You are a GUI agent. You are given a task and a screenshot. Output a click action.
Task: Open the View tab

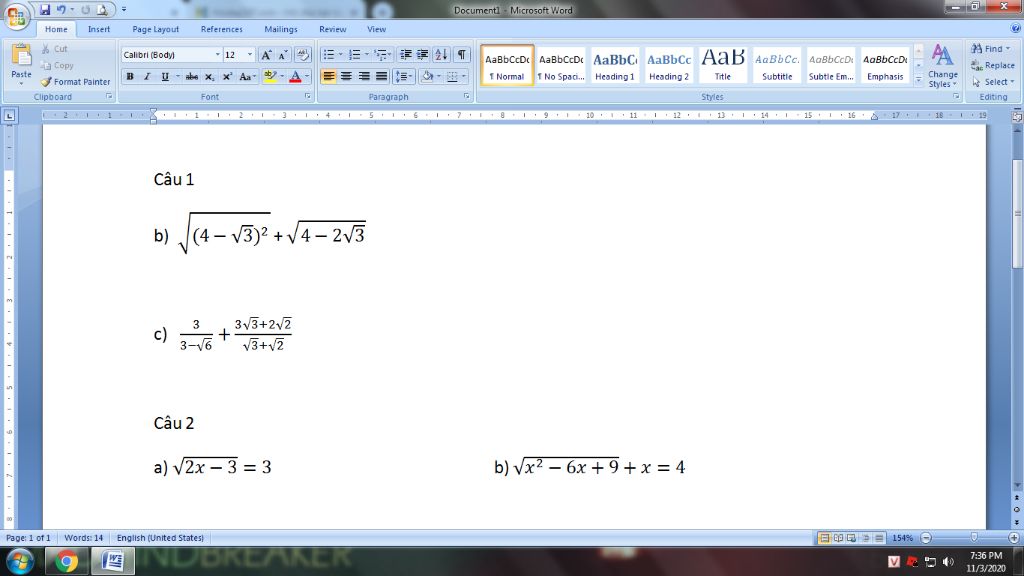(376, 29)
